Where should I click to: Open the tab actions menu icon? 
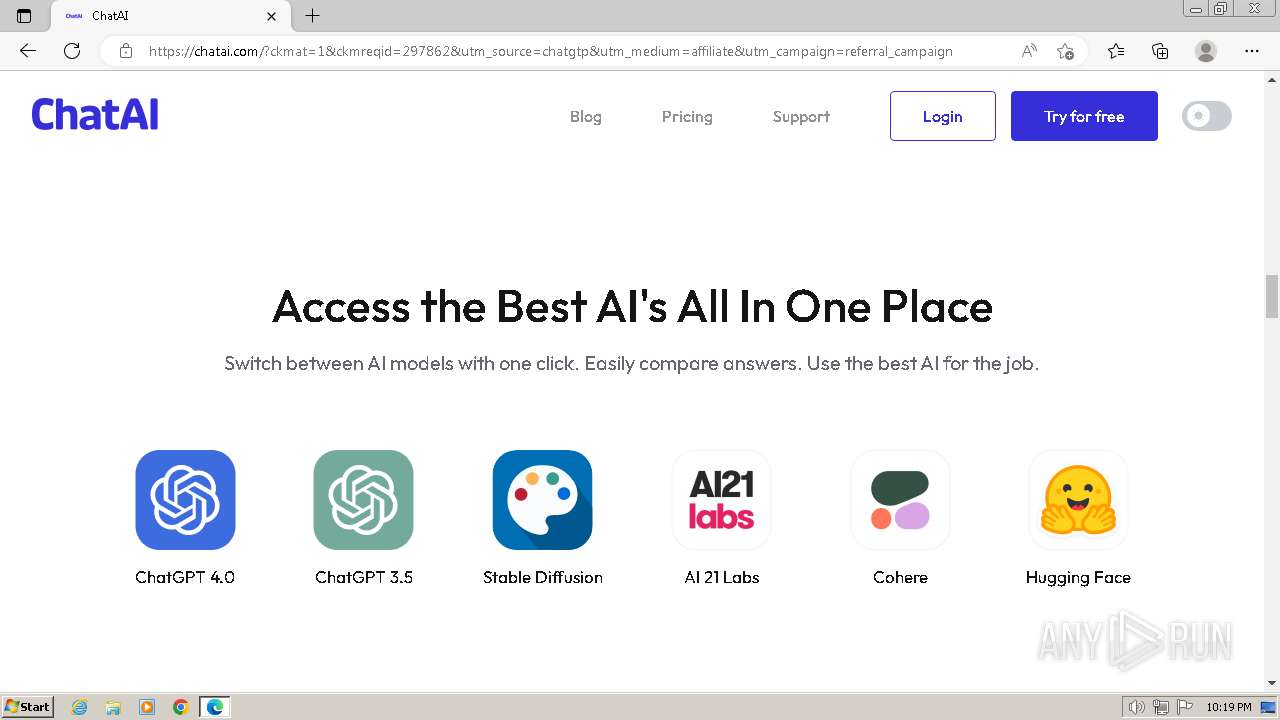pyautogui.click(x=24, y=16)
